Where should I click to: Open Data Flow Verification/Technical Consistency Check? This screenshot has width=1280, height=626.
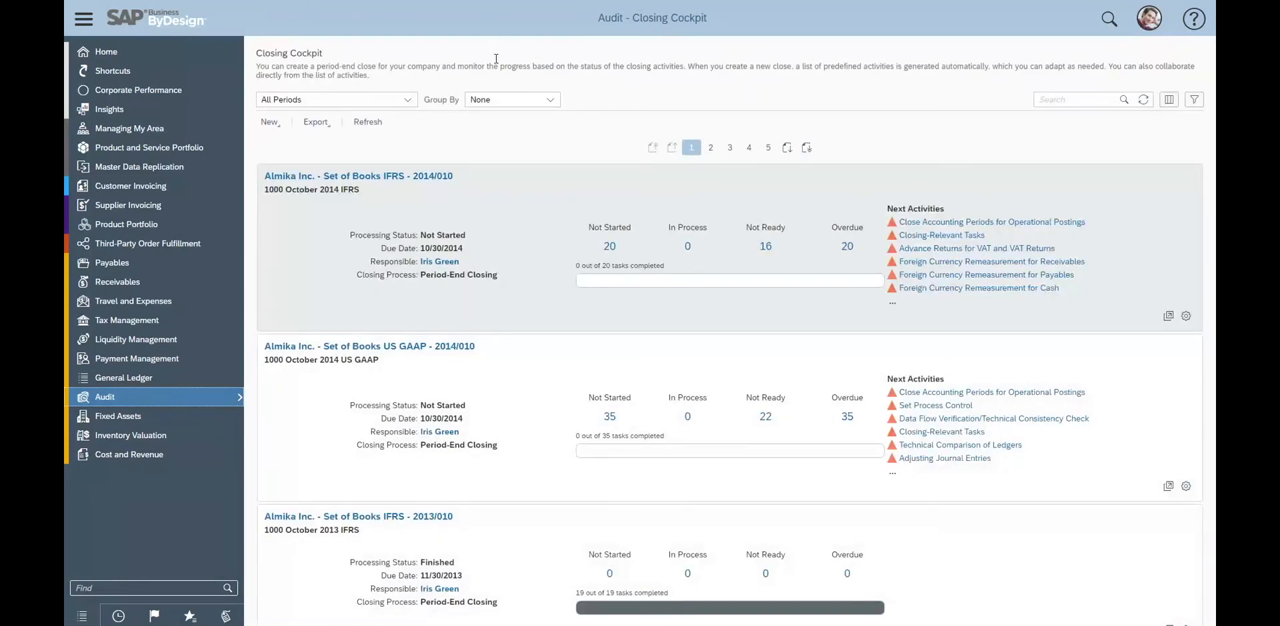point(993,418)
